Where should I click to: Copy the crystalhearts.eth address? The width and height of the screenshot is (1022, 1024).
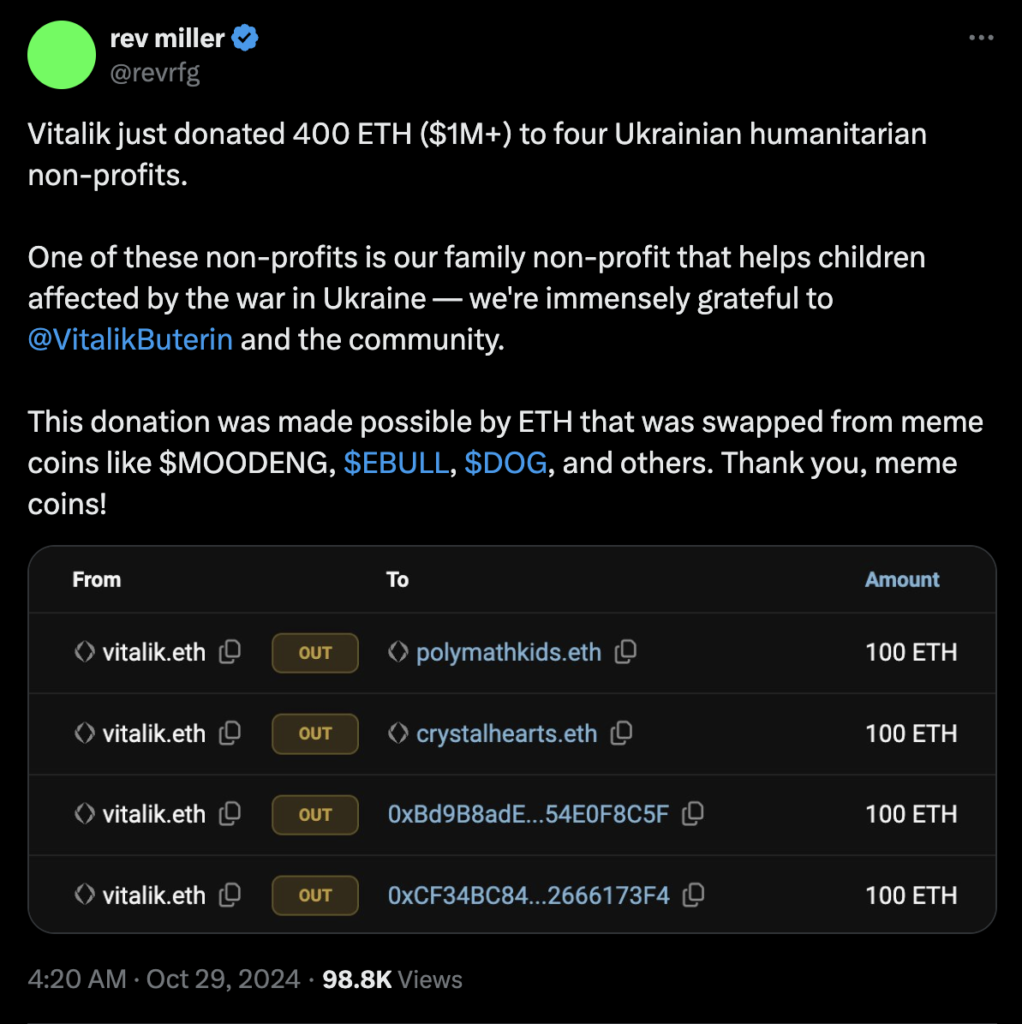(x=621, y=734)
